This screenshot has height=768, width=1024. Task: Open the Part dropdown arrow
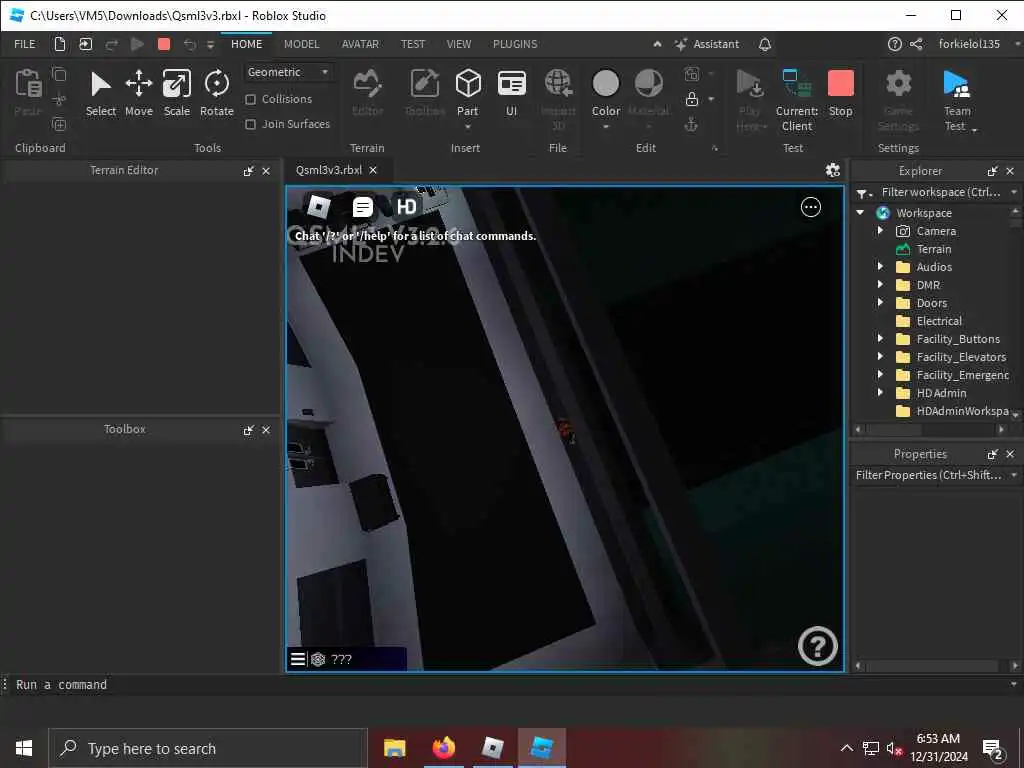click(468, 127)
